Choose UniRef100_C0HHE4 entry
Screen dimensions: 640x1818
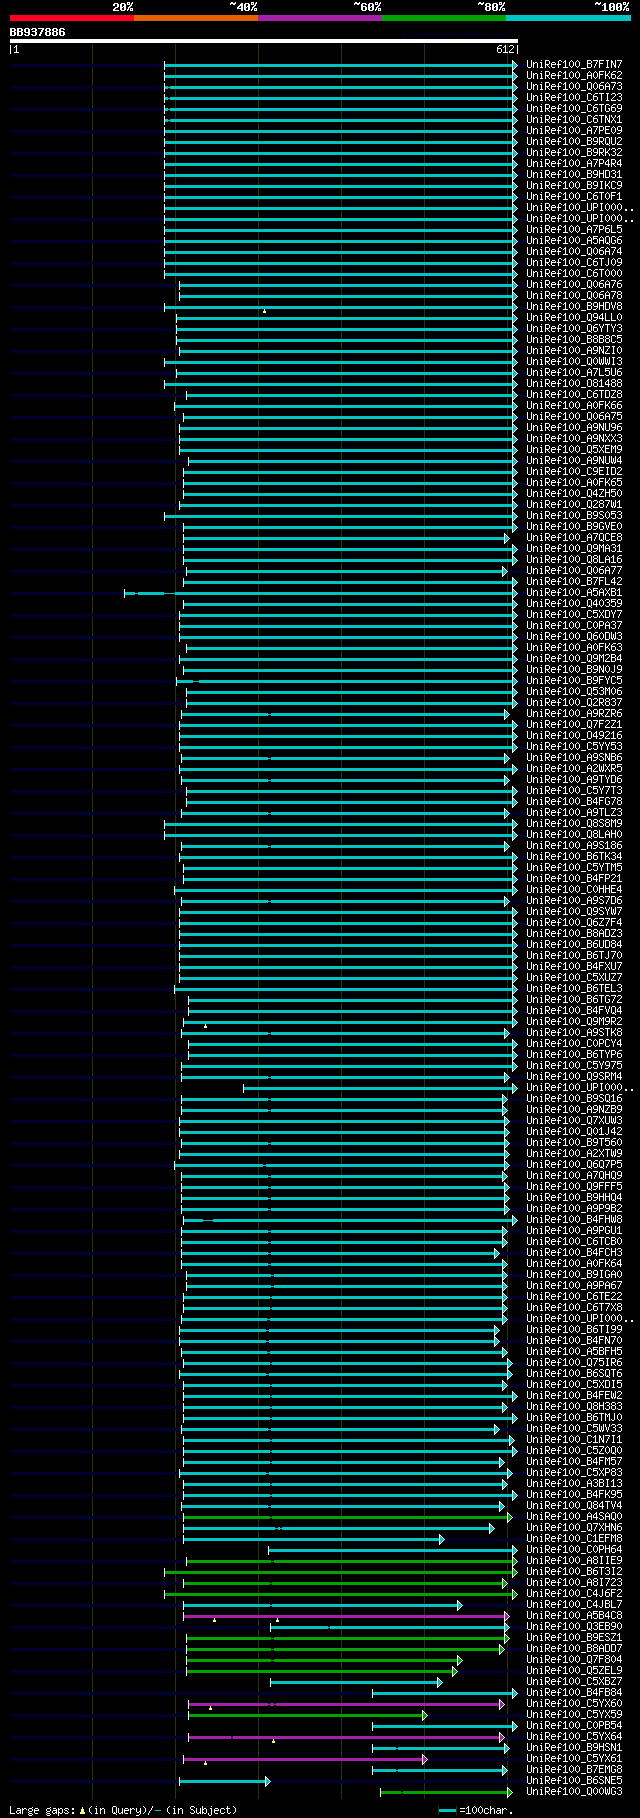(574, 889)
